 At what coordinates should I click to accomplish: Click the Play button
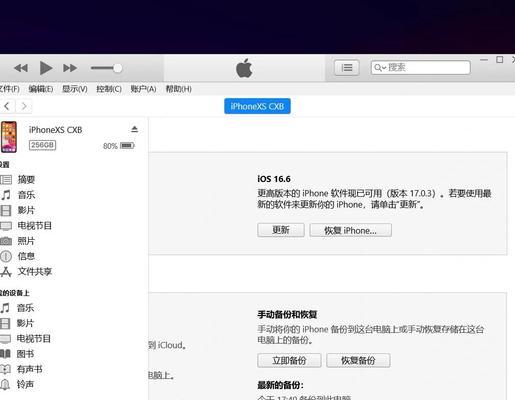[x=46, y=68]
